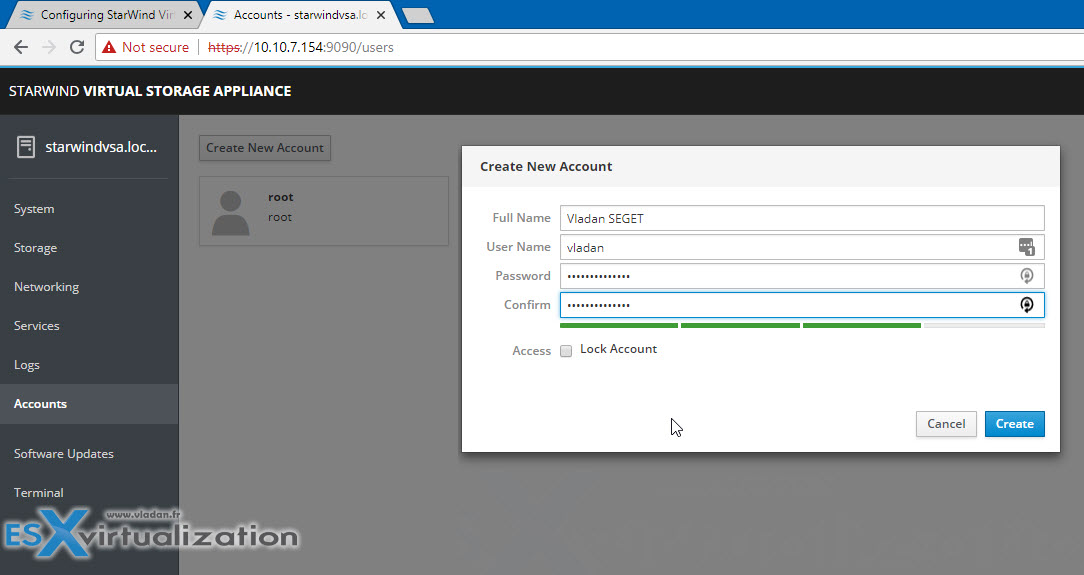The width and height of the screenshot is (1084, 575).
Task: Close the Configuring StarWind tab
Action: pos(187,15)
